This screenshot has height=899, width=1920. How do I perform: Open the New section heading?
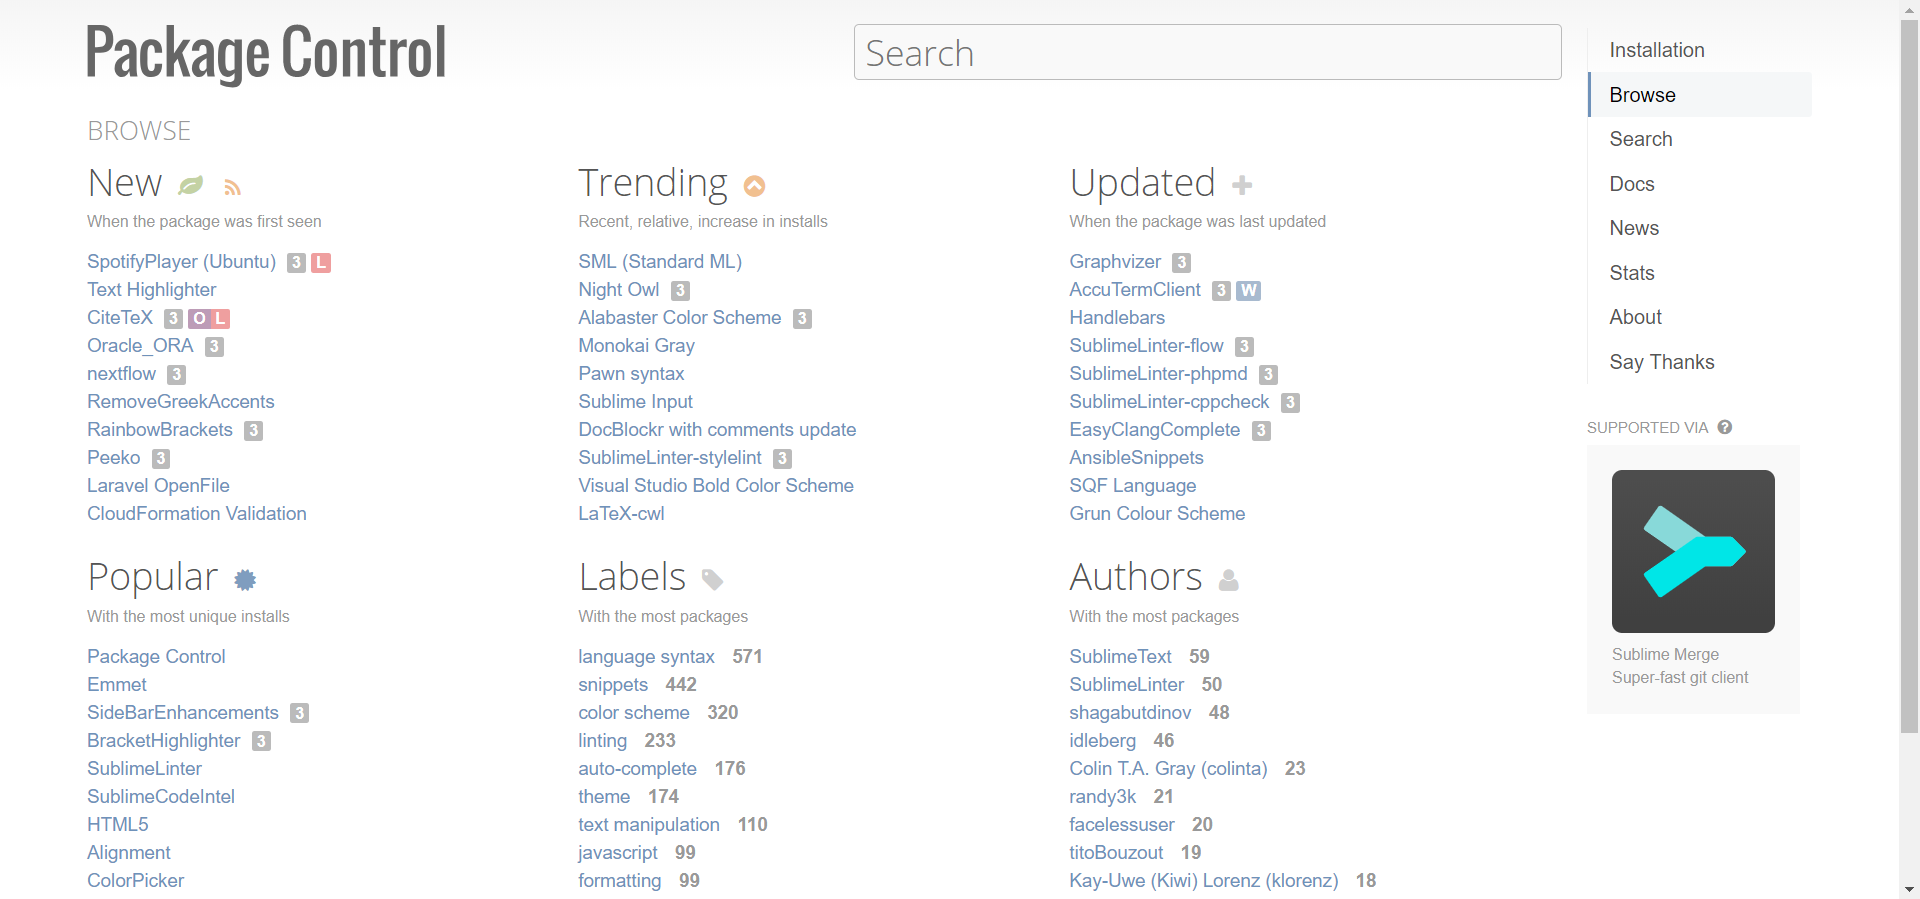pyautogui.click(x=124, y=184)
